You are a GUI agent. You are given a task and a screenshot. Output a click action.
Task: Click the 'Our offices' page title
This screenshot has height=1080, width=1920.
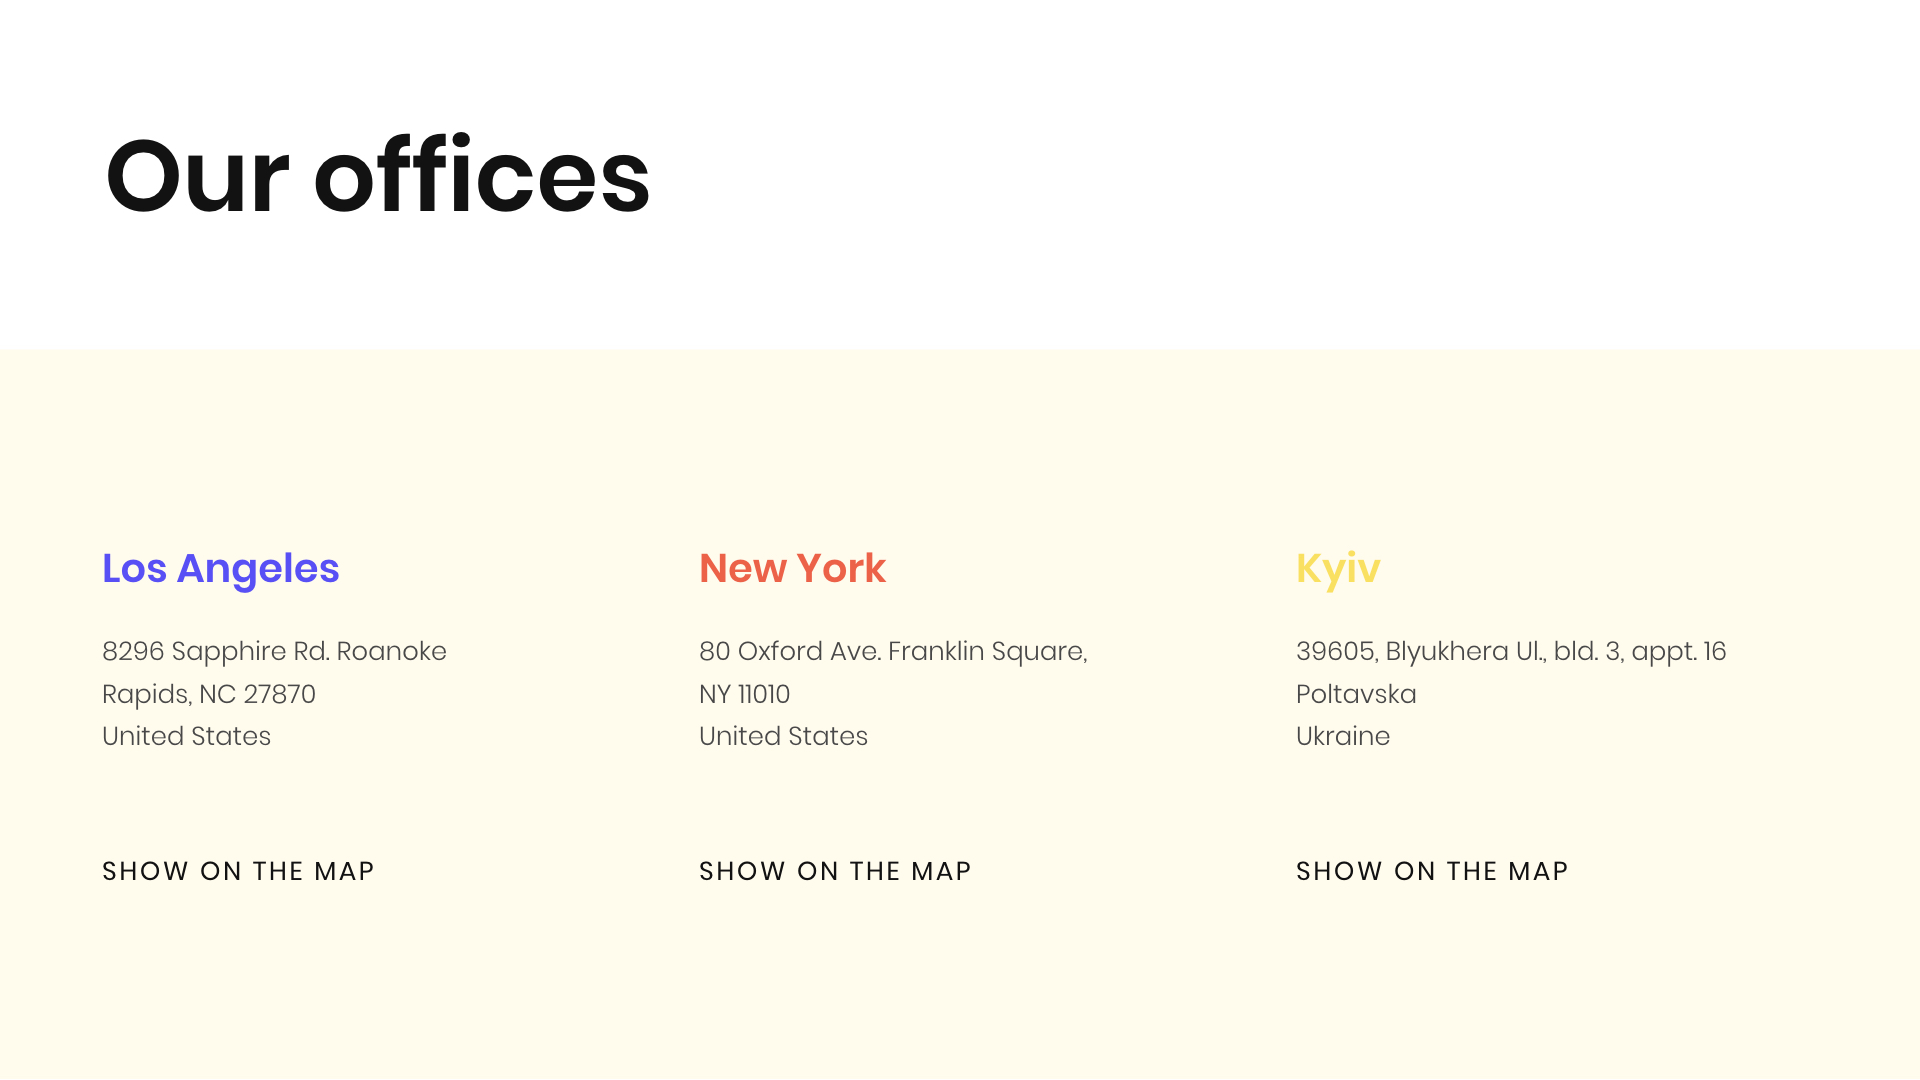378,177
